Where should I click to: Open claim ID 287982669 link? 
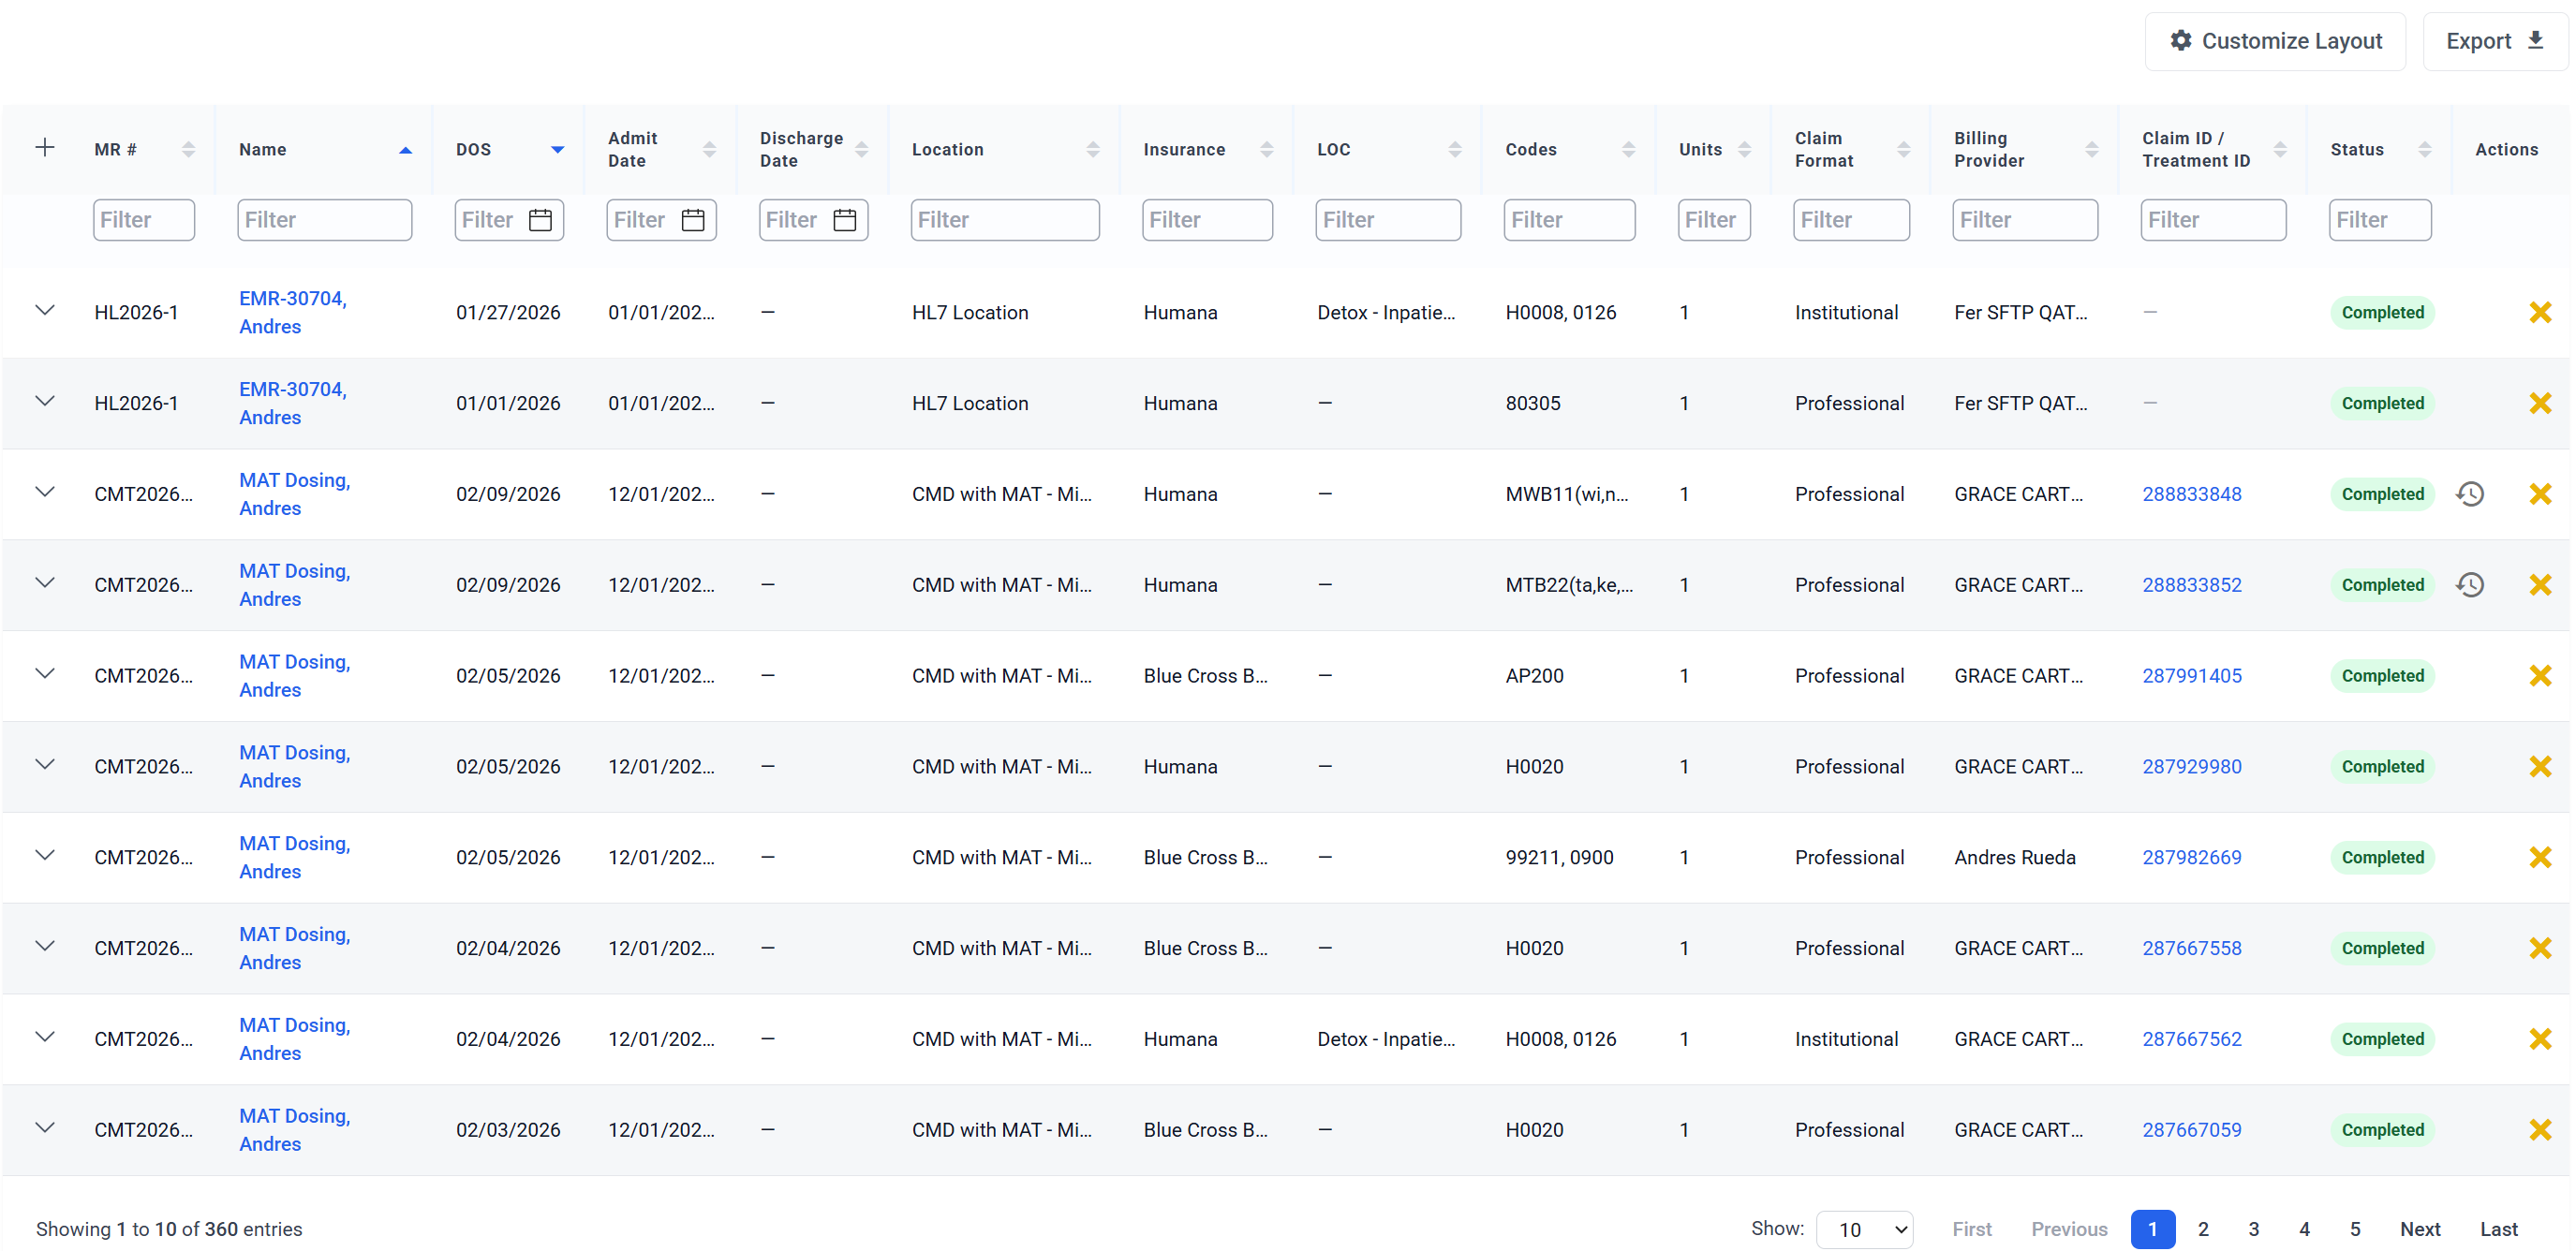[2190, 858]
